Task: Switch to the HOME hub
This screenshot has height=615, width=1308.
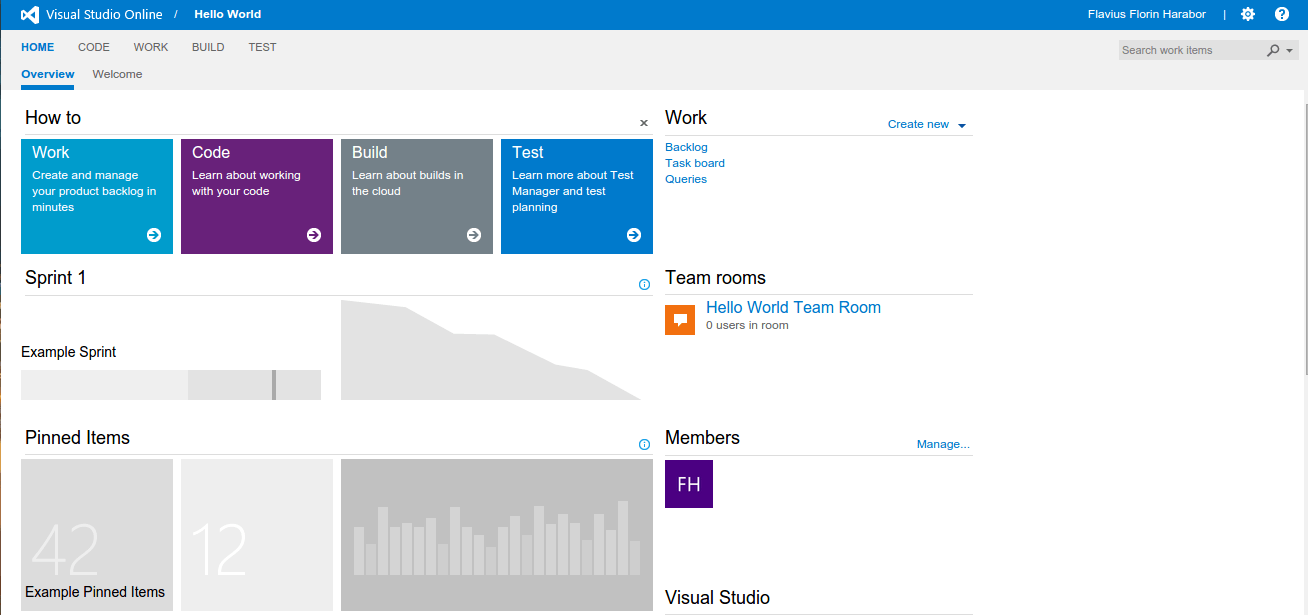Action: pos(38,47)
